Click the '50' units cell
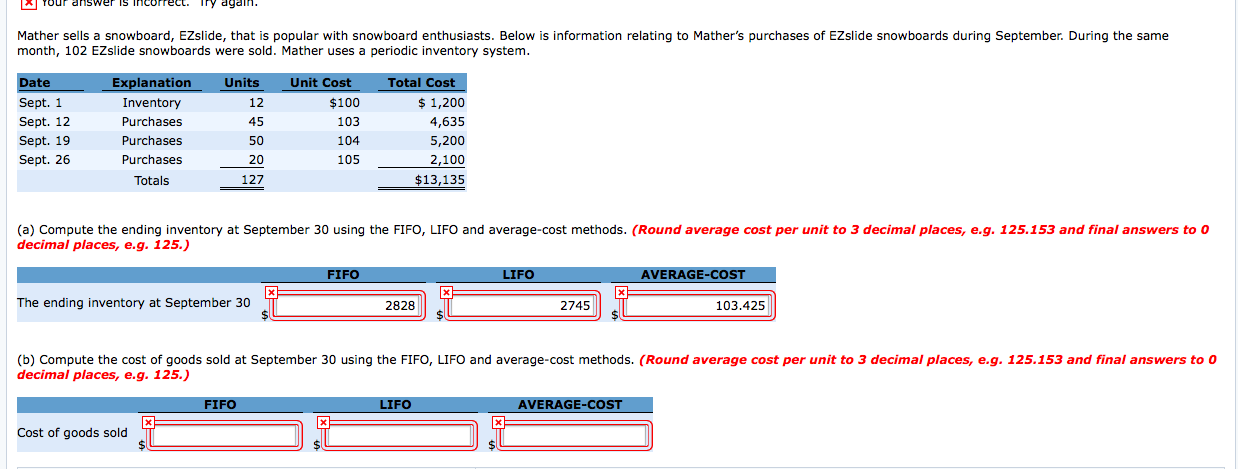Screen dimensions: 1238x469 [x=256, y=141]
